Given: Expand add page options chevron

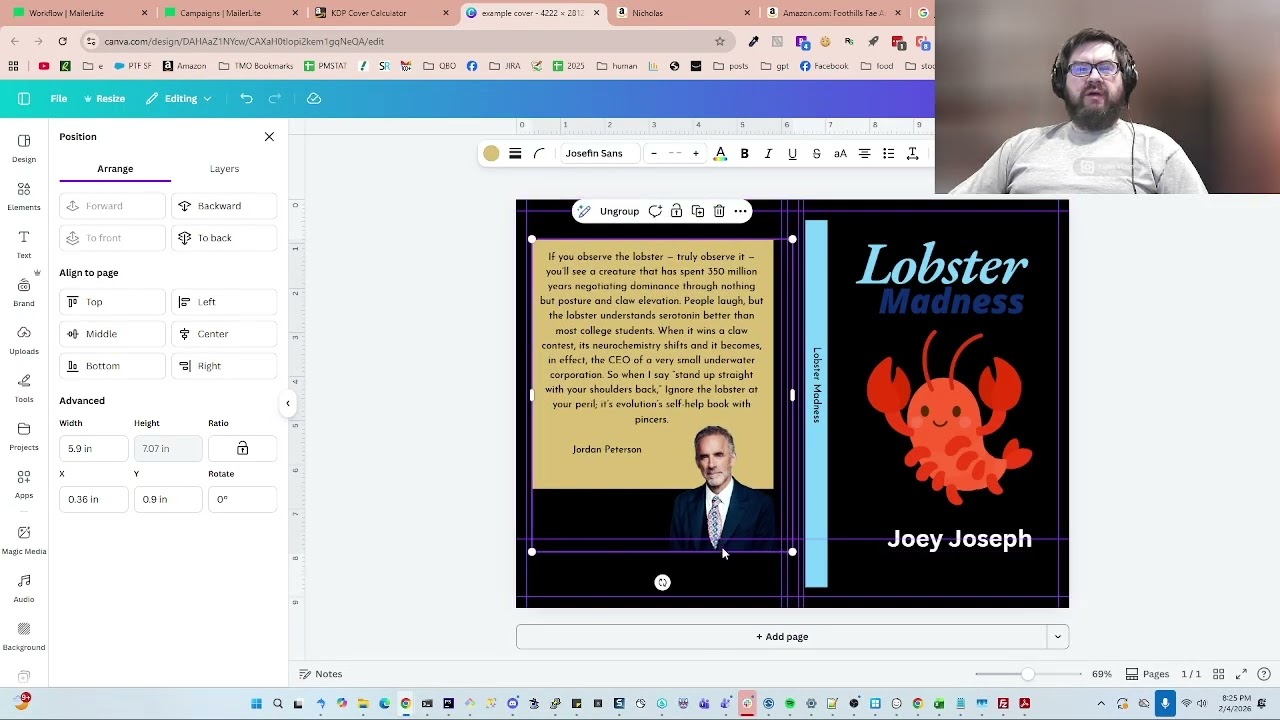Looking at the screenshot, I should (1057, 637).
